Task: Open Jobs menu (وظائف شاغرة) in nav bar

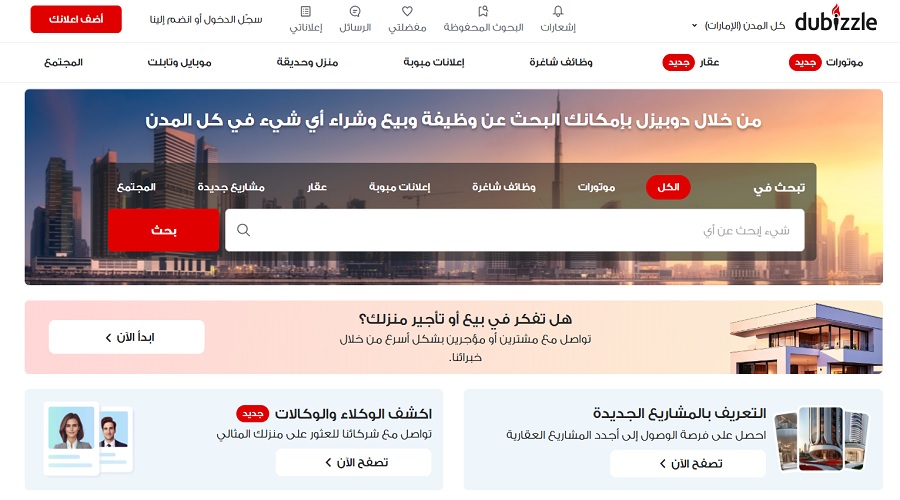Action: click(x=561, y=62)
